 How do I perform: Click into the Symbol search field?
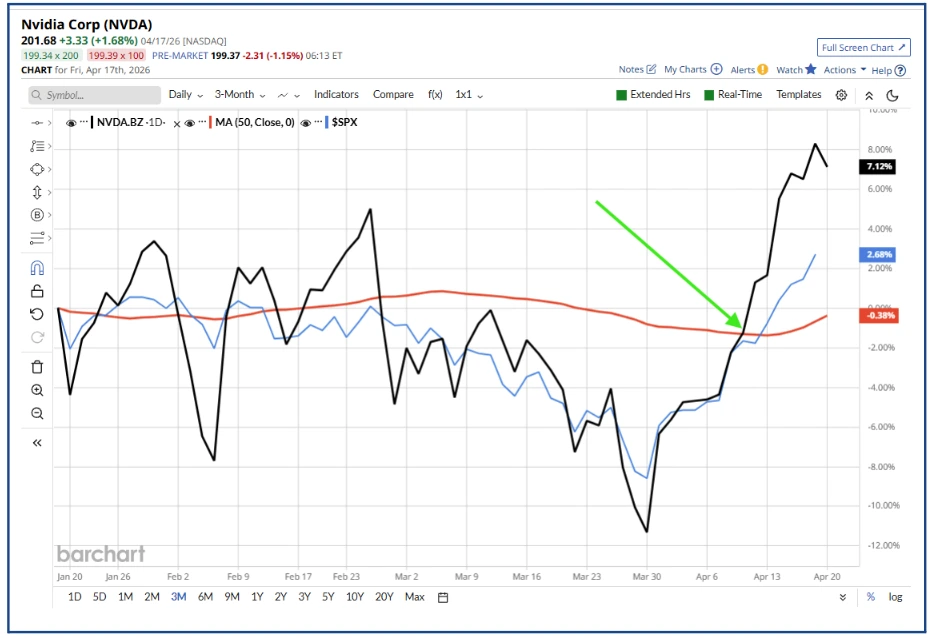coord(95,95)
